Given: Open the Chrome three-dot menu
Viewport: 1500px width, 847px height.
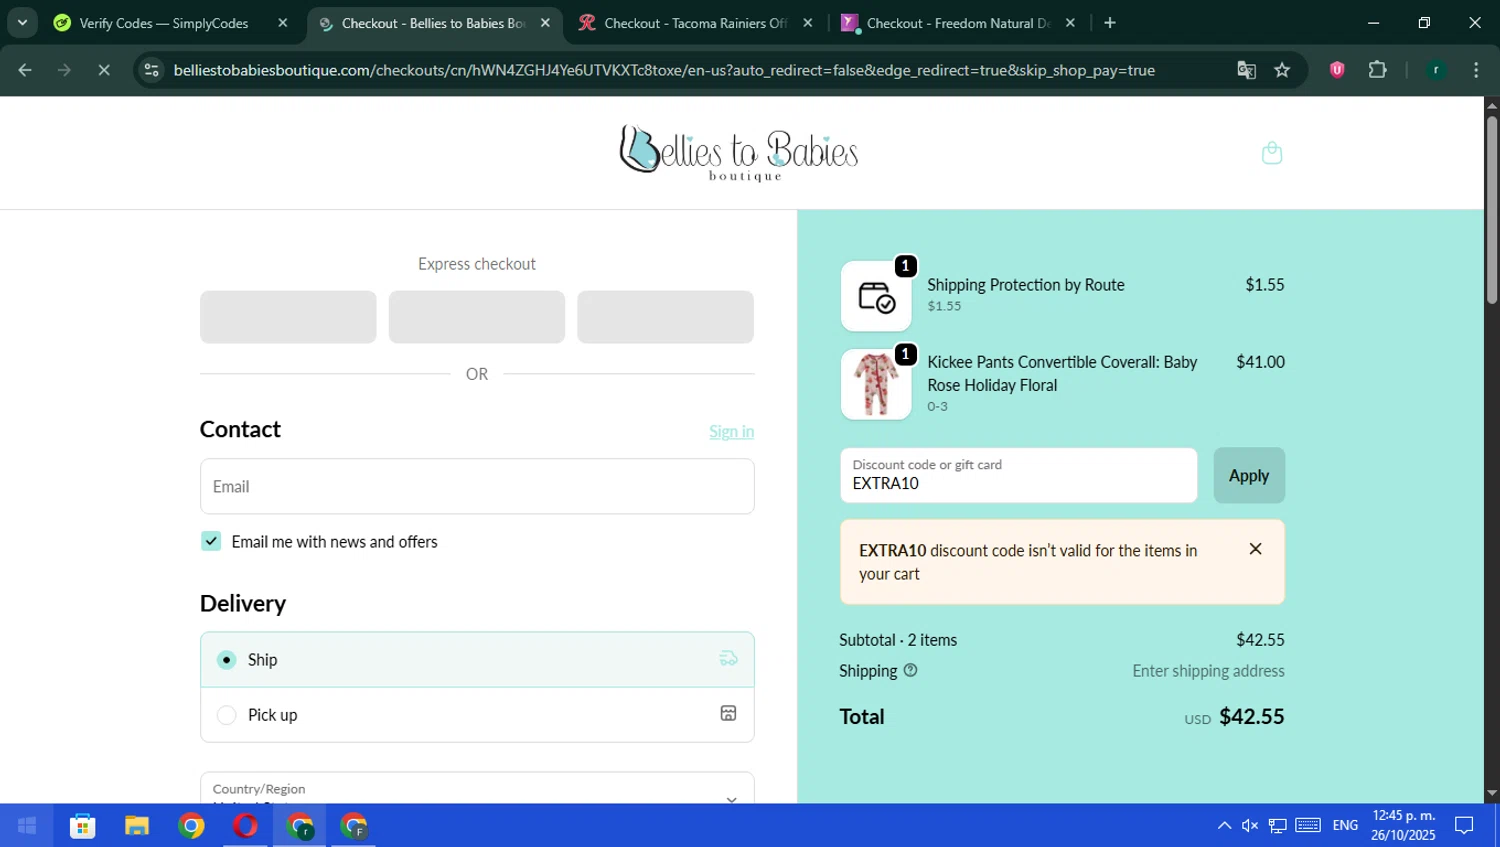Looking at the screenshot, I should pyautogui.click(x=1476, y=70).
